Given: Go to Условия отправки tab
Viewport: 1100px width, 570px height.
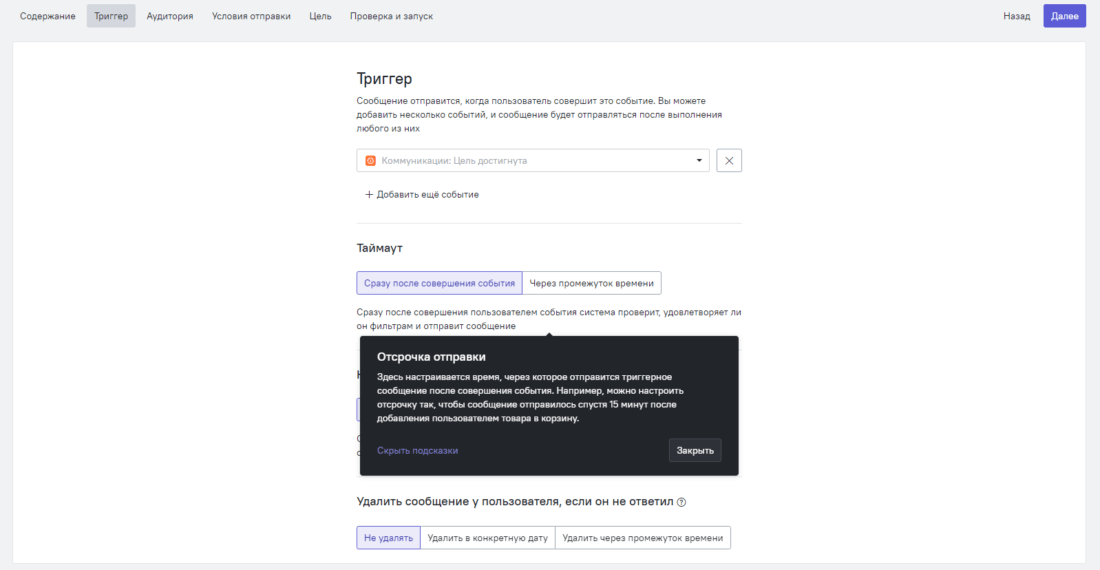Looking at the screenshot, I should 251,16.
